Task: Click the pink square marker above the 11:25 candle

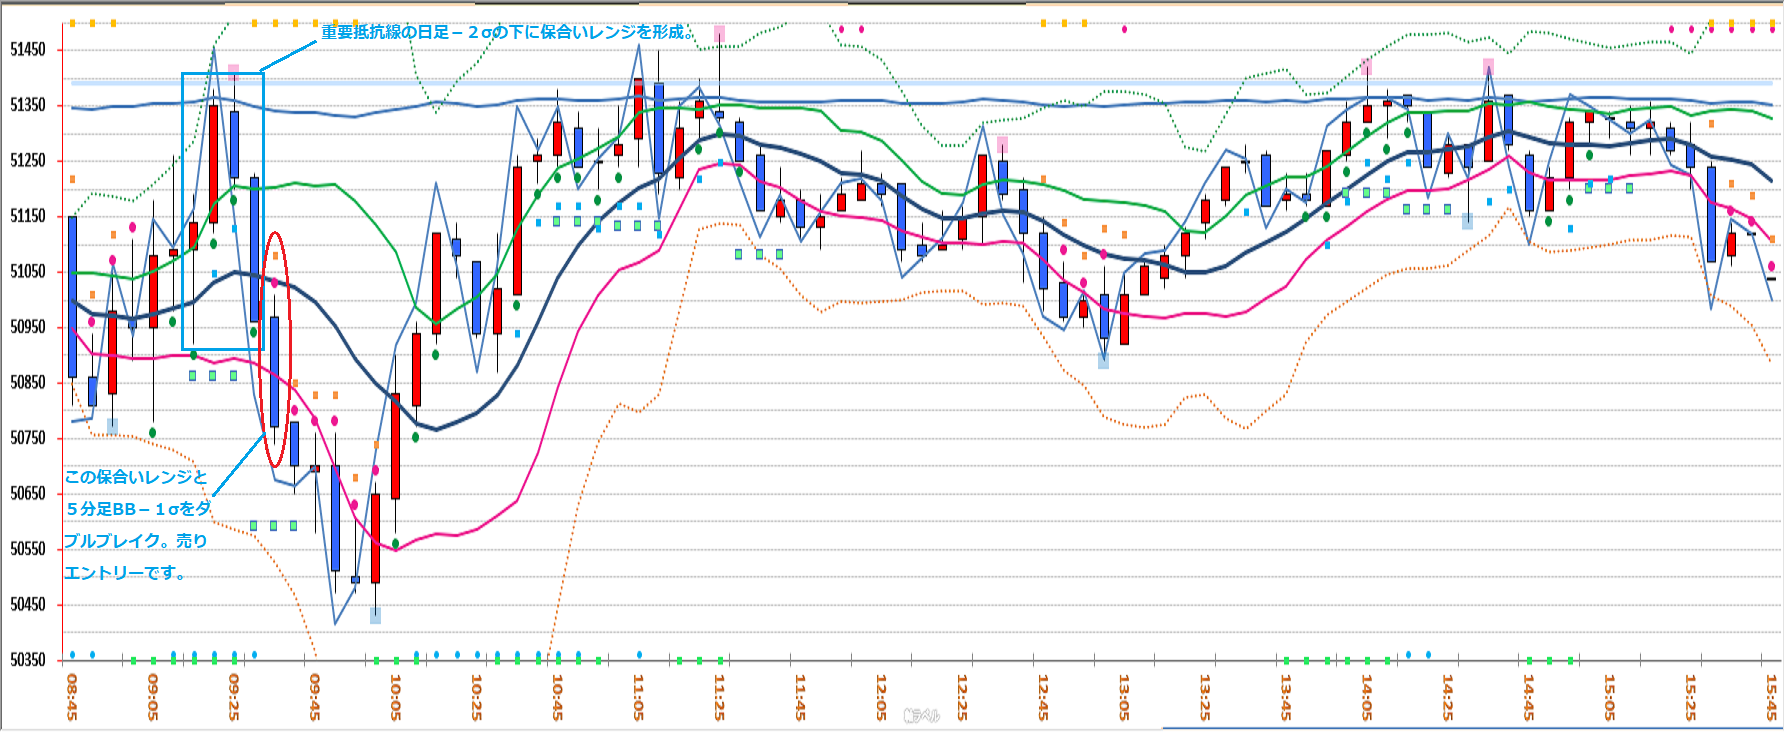Action: coord(719,34)
